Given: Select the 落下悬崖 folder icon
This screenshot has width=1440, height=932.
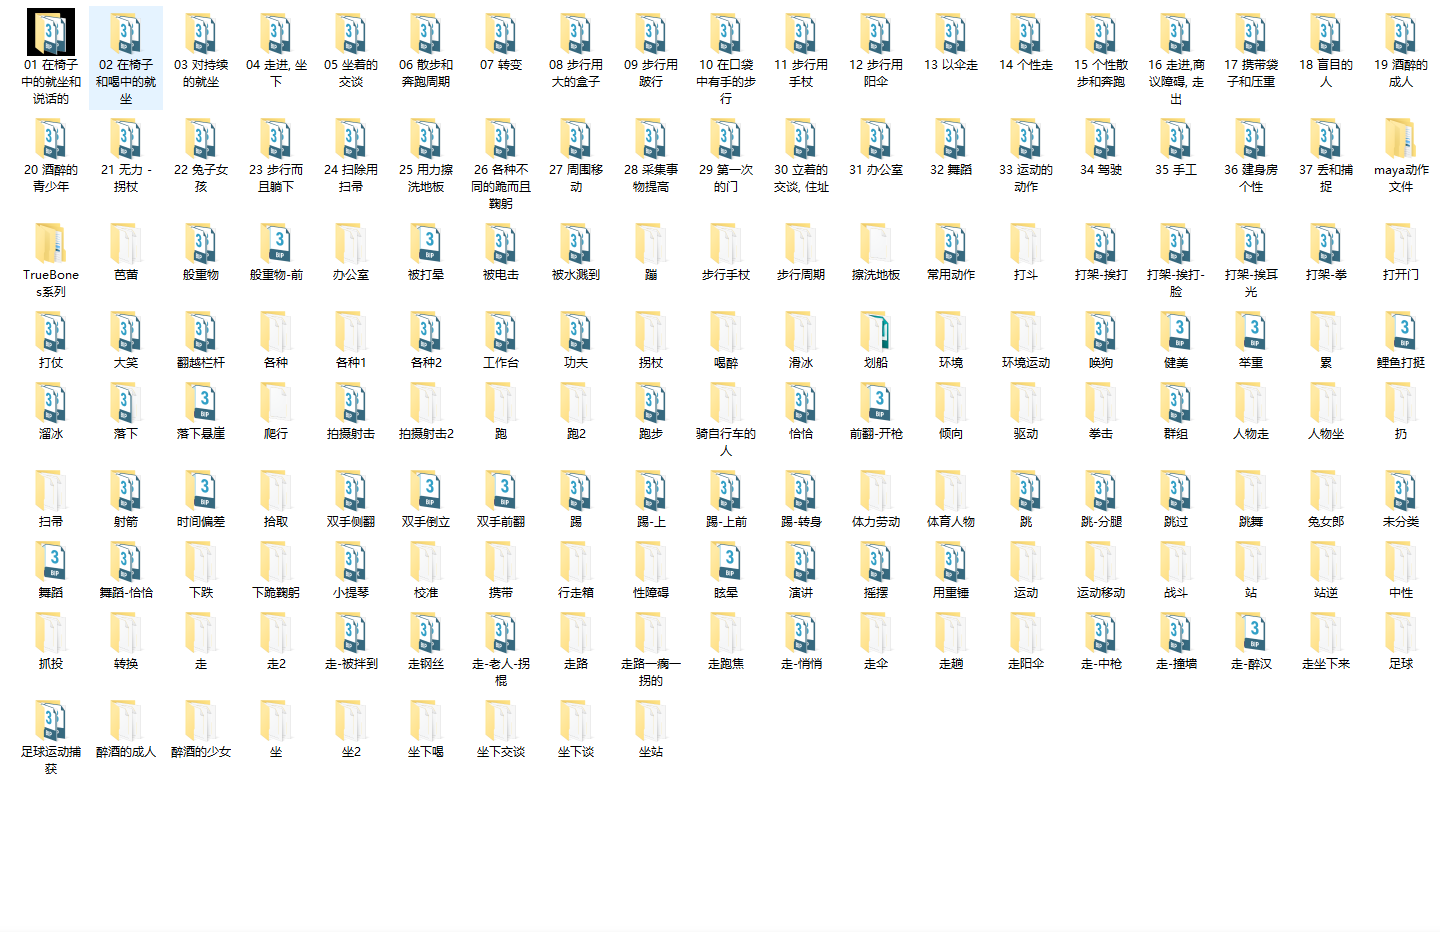Looking at the screenshot, I should coord(201,402).
